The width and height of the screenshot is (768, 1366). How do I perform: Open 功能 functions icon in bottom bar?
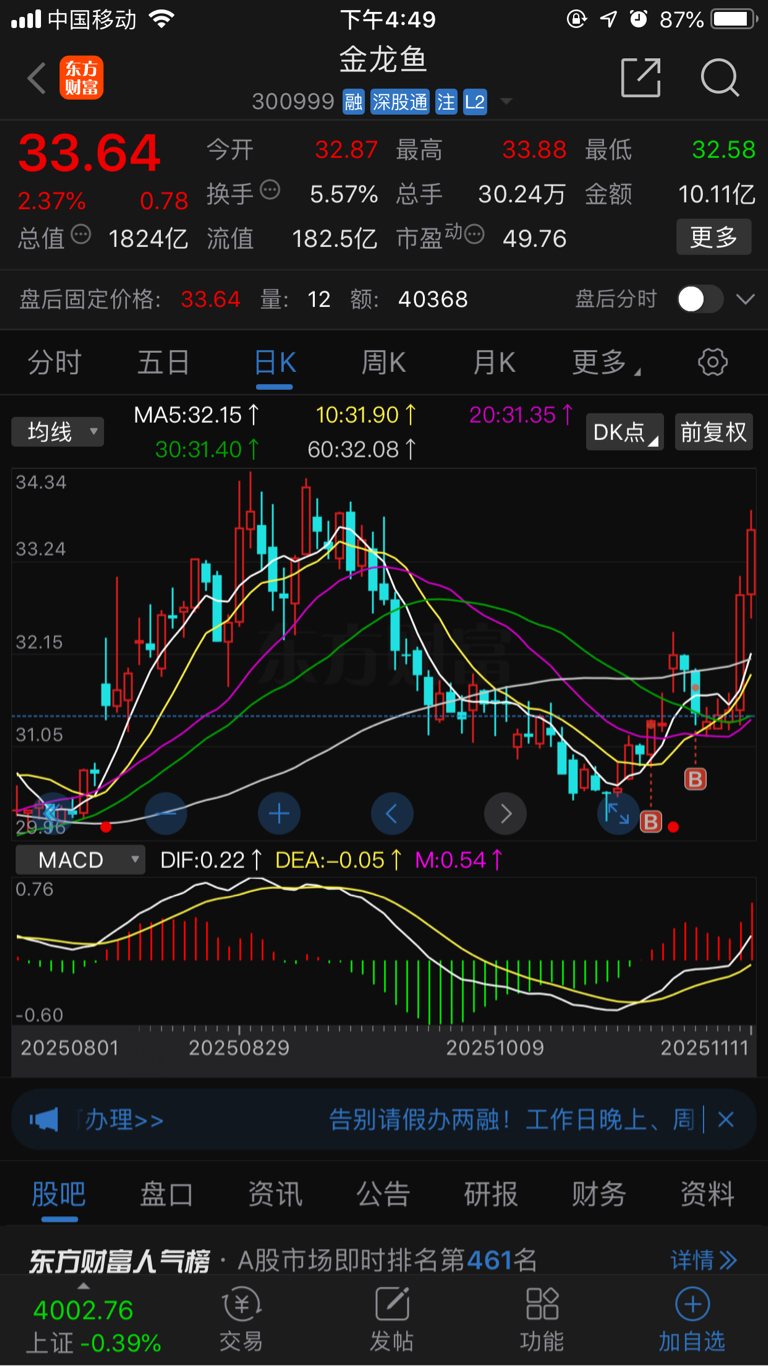pyautogui.click(x=542, y=1320)
